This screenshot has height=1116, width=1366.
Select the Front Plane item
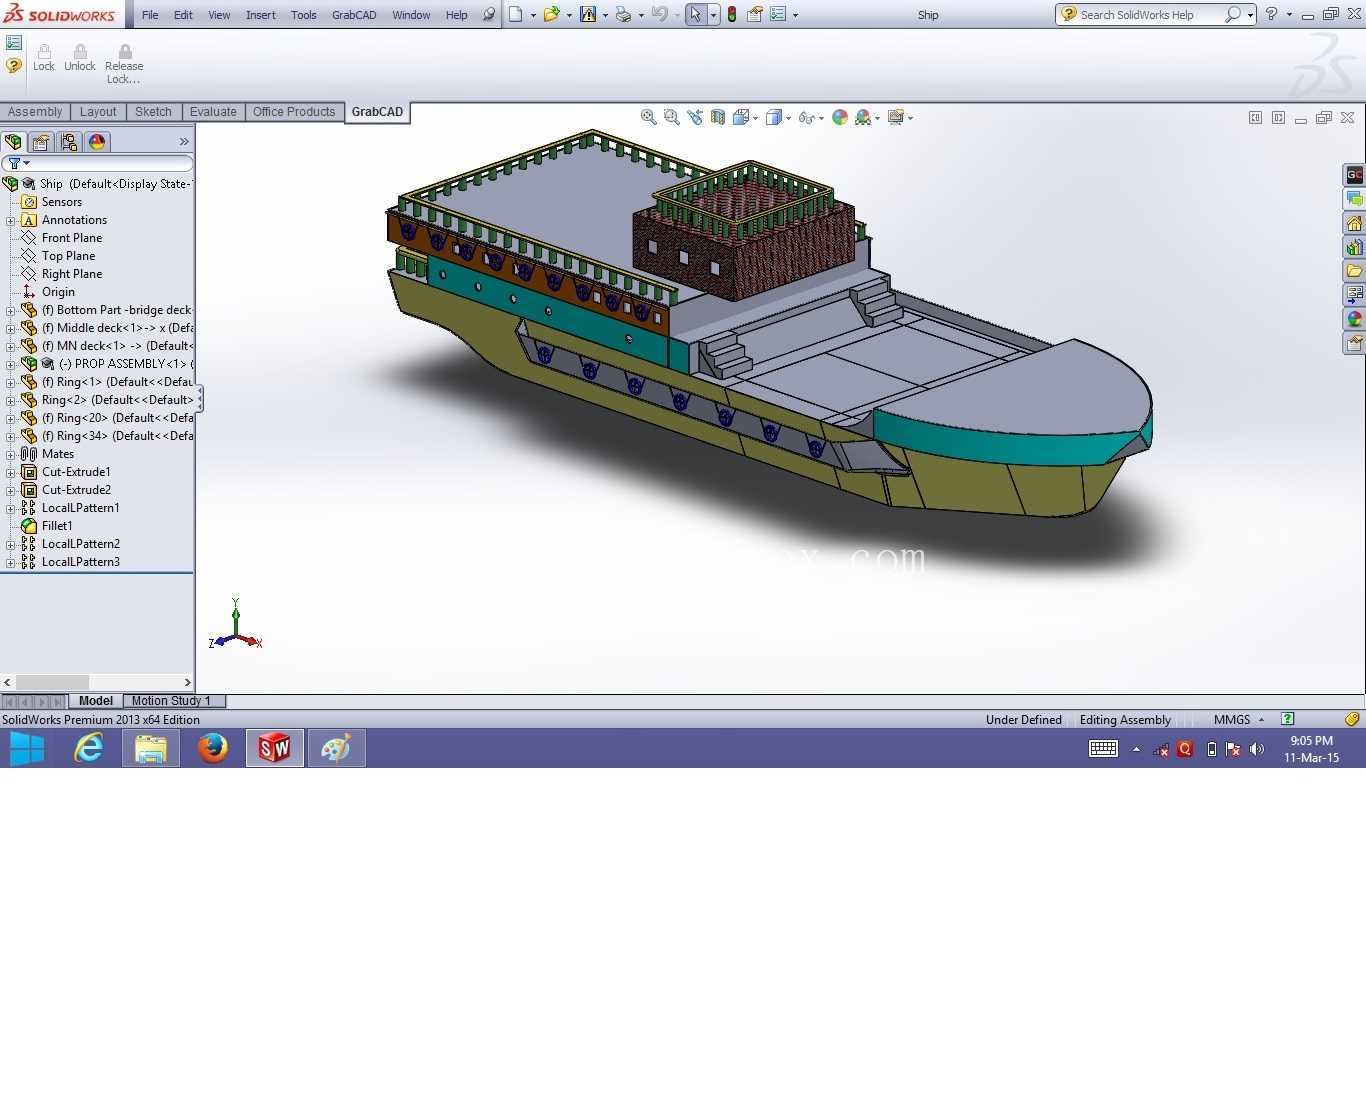click(72, 238)
